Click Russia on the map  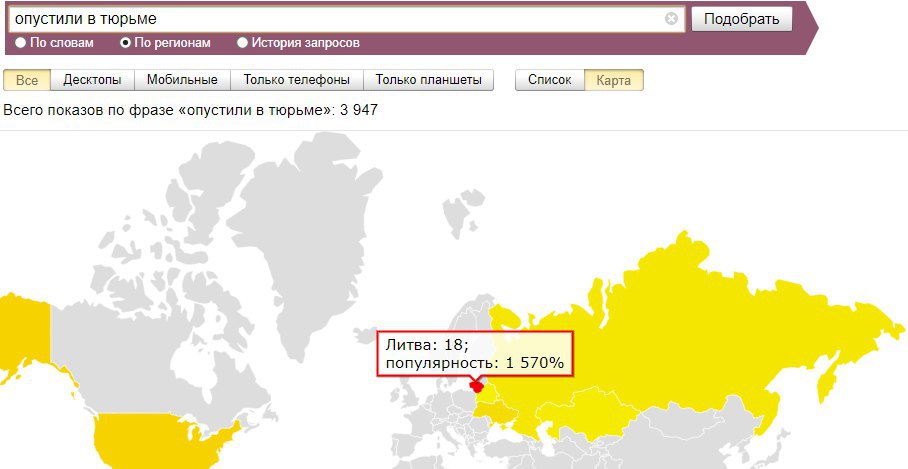(683, 336)
